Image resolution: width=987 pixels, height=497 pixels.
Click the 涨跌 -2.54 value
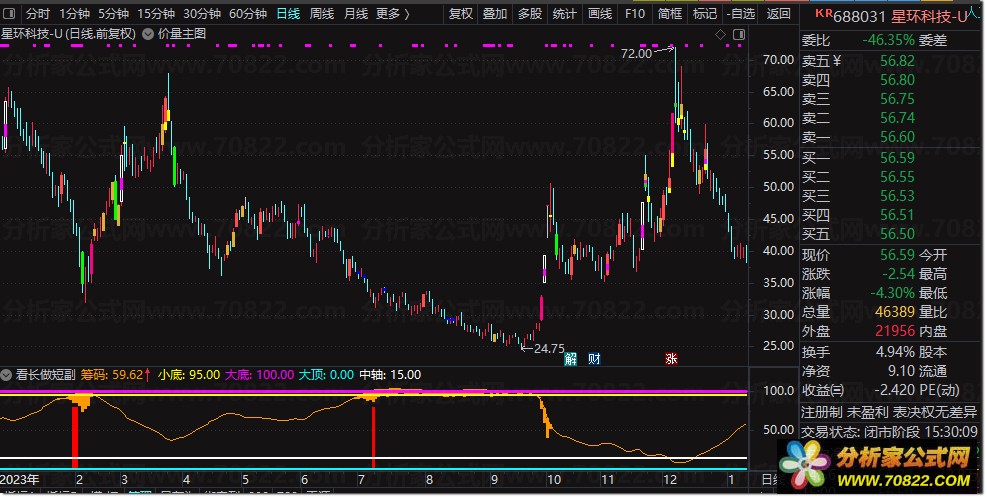[898, 274]
